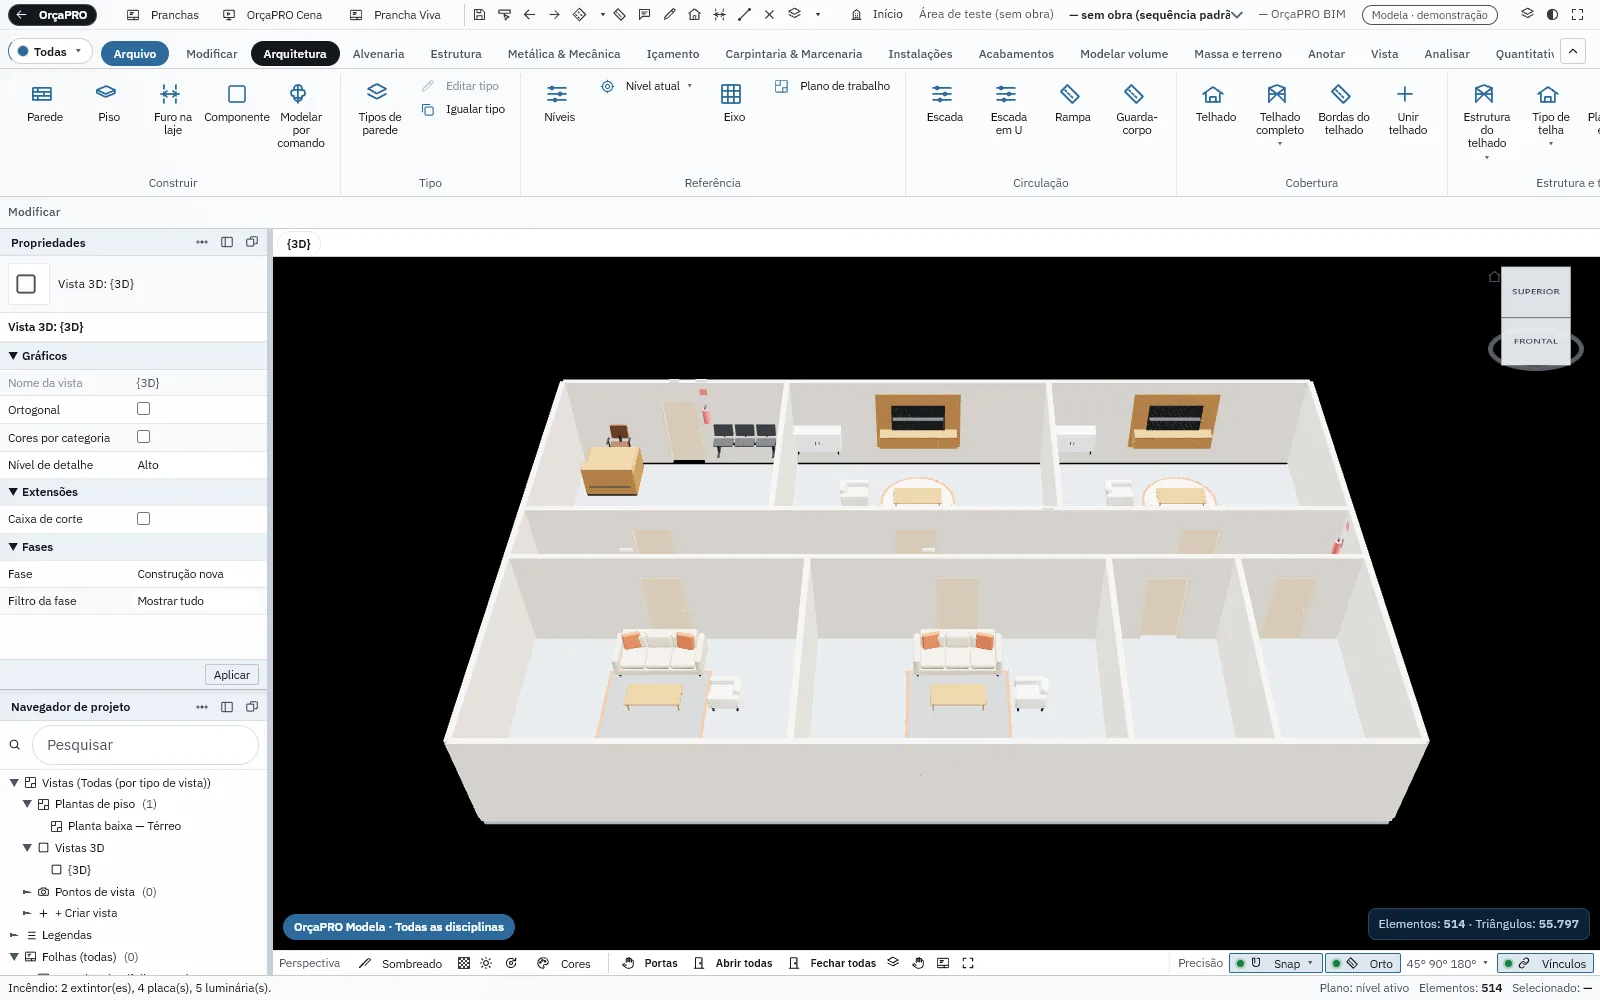Toggle the Orto mode switch
1600x1000 pixels.
(1361, 964)
